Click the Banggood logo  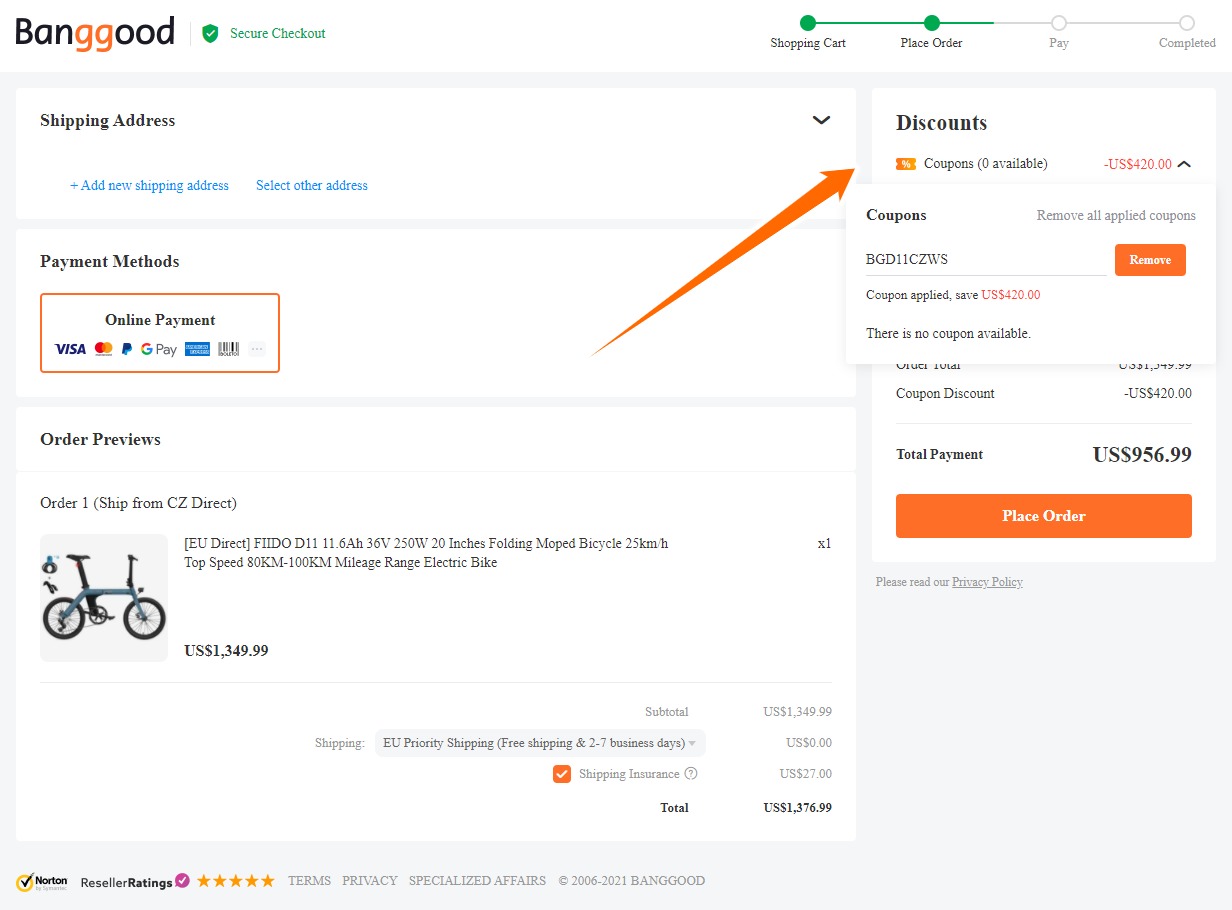pos(95,33)
